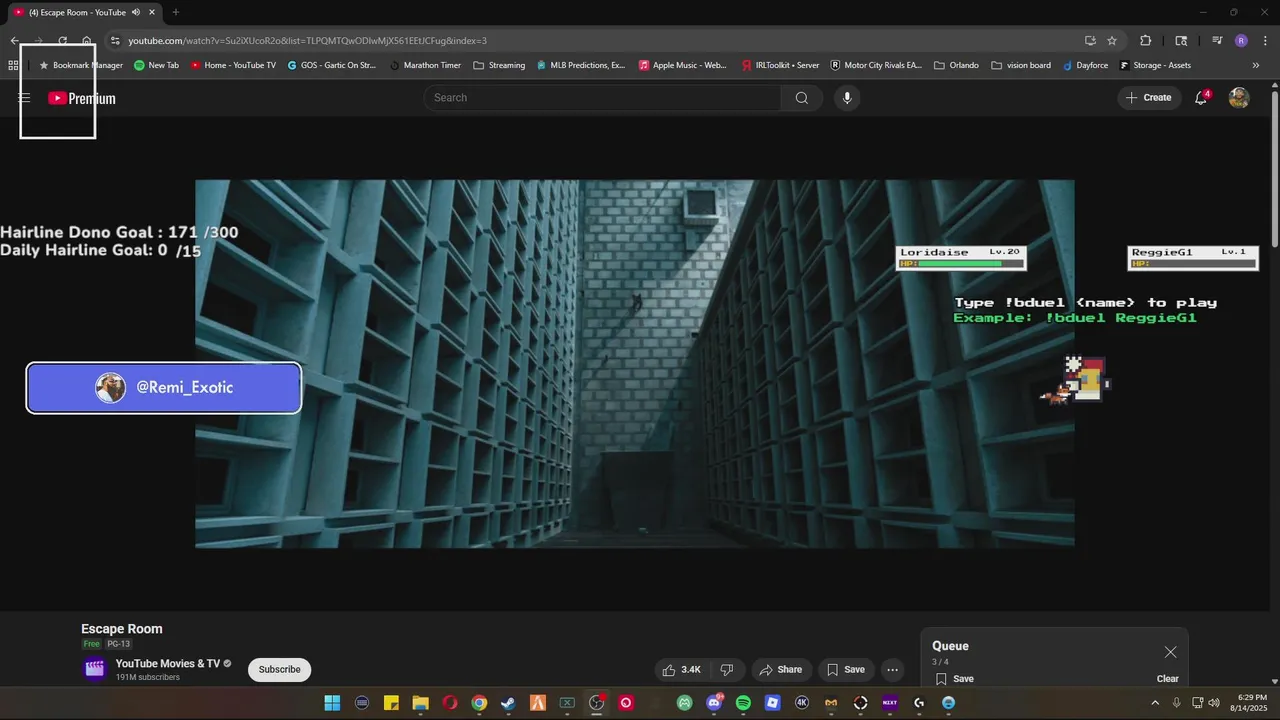Mute the Escape Room tab audio
This screenshot has width=1280, height=720.
pos(136,12)
